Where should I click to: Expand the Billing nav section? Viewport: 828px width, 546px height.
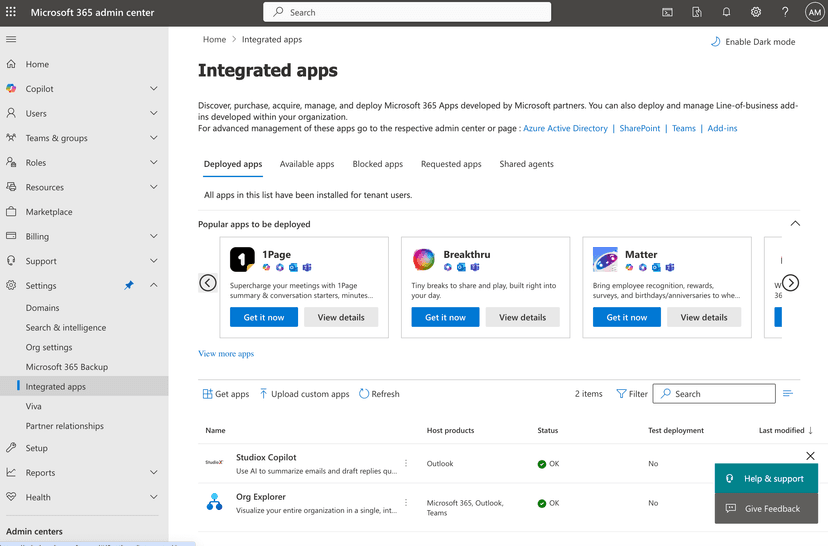(x=154, y=236)
